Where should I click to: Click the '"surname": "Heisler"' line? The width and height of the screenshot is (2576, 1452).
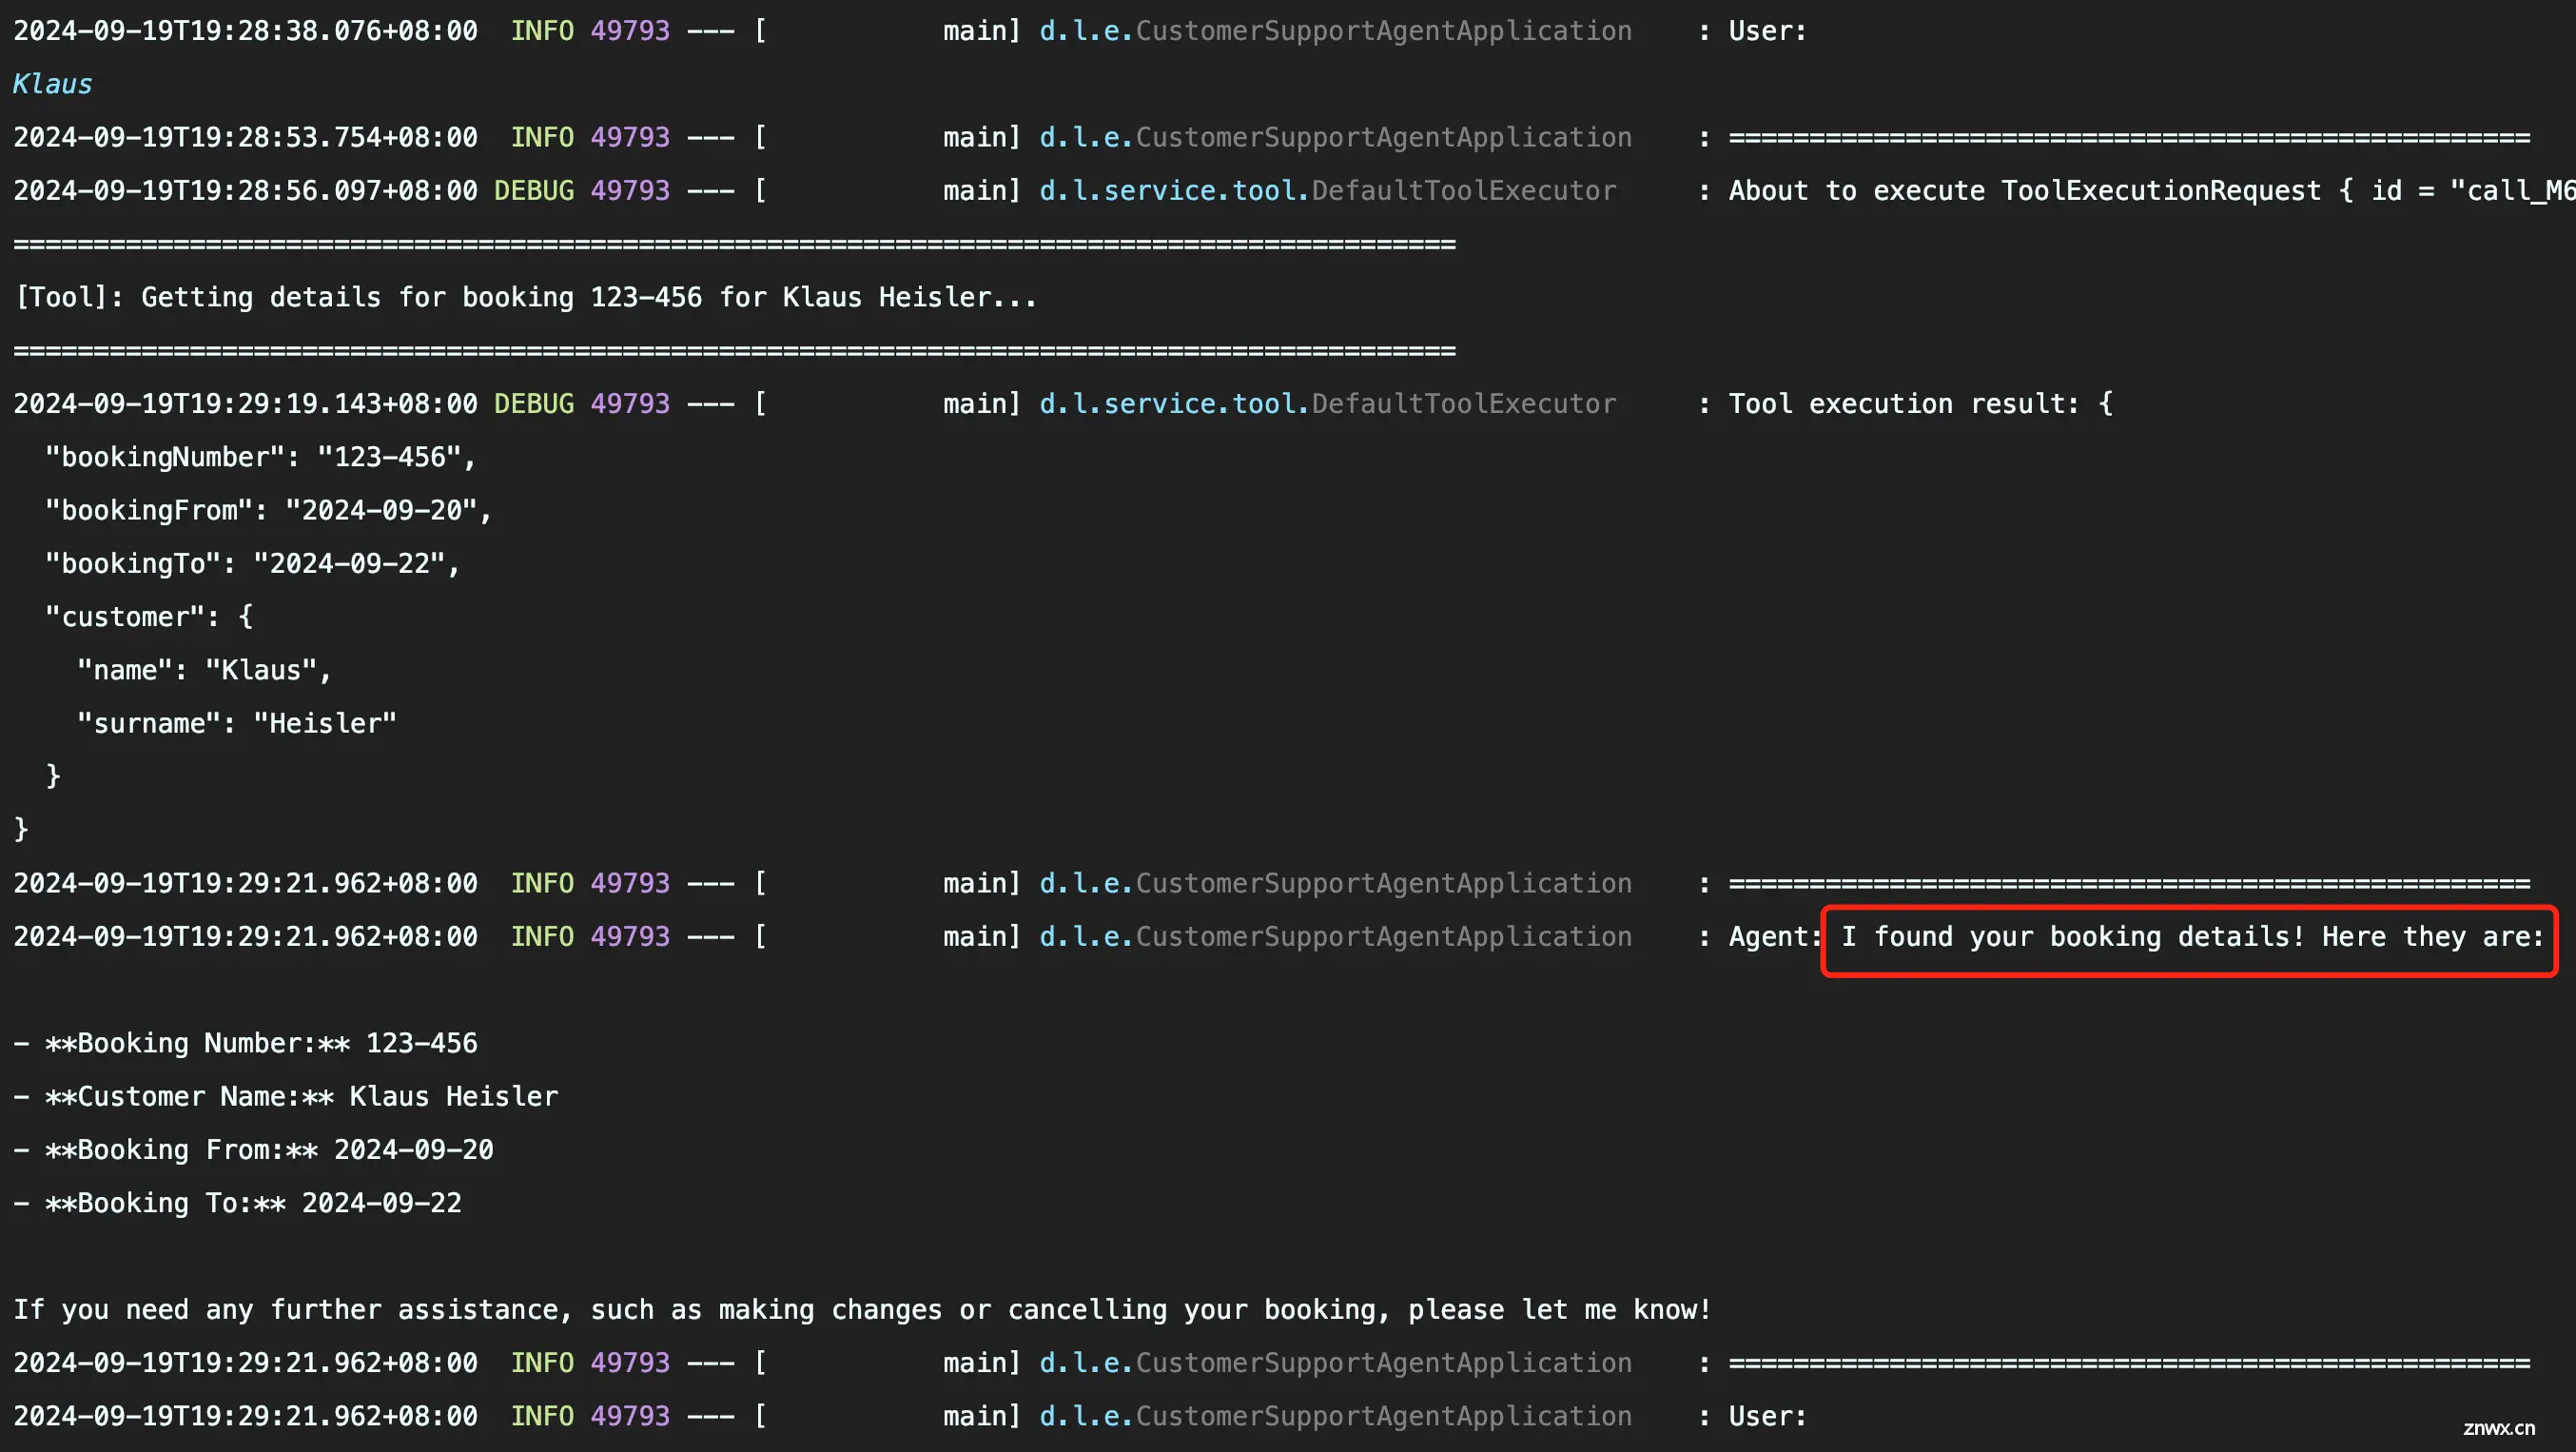coord(237,723)
